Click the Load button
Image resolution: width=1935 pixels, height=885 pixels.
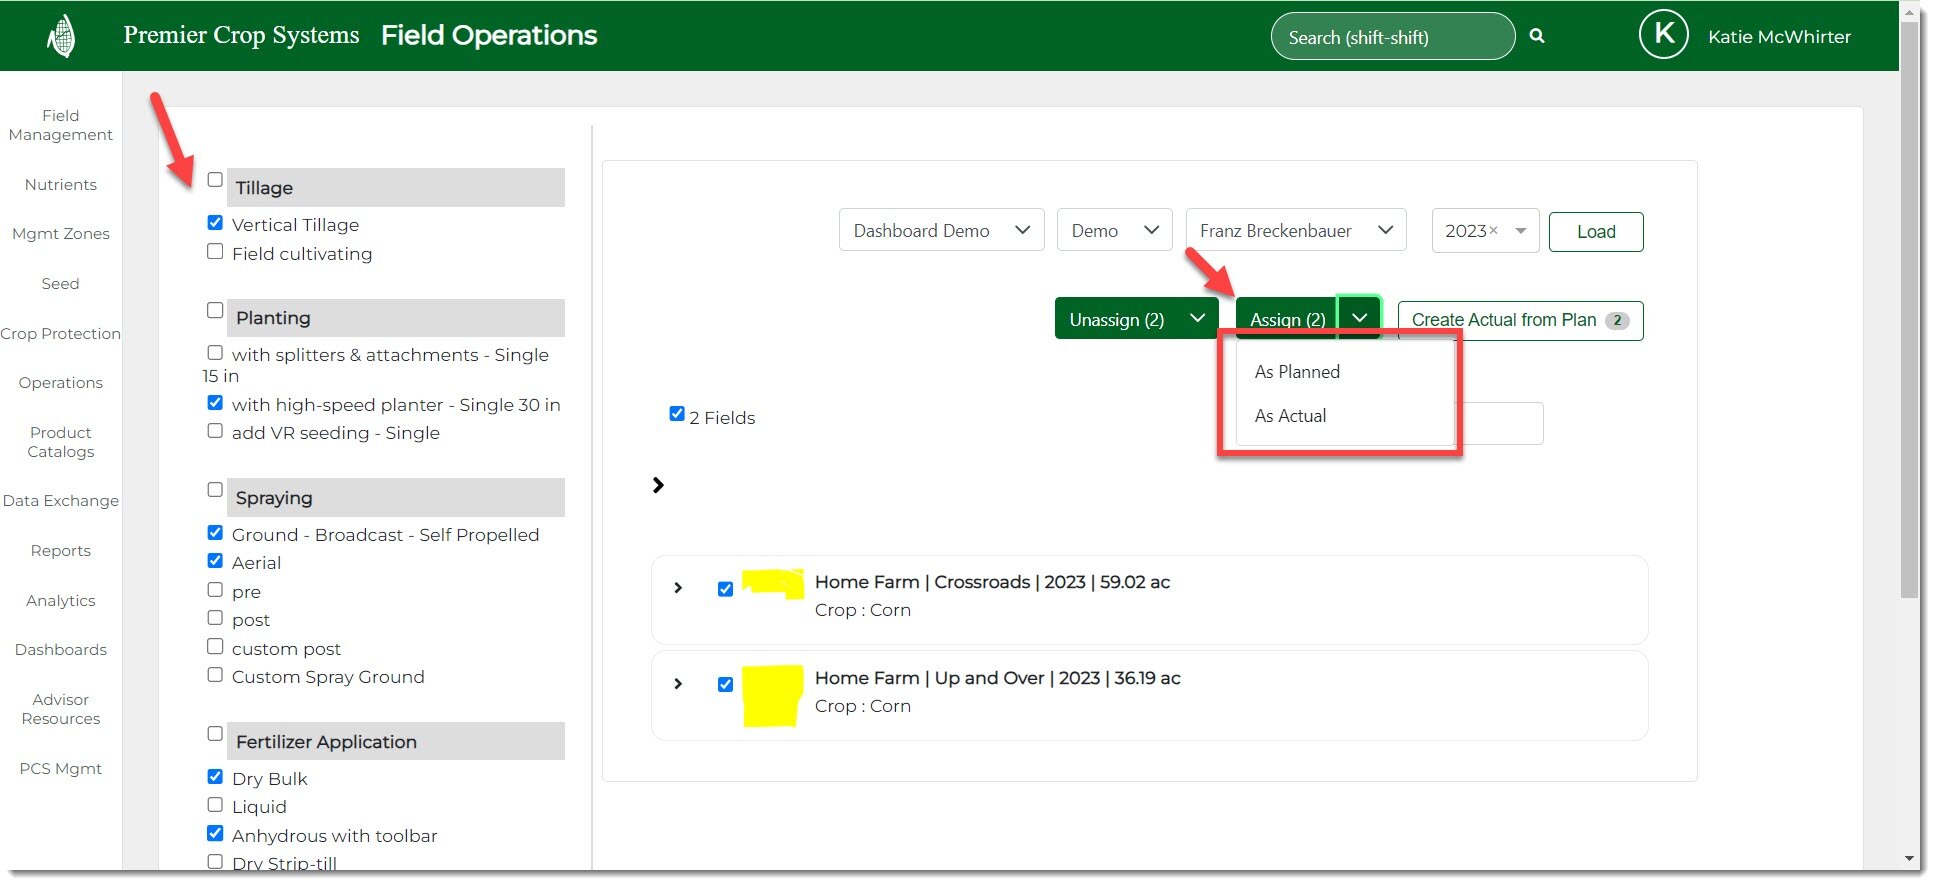1595,232
